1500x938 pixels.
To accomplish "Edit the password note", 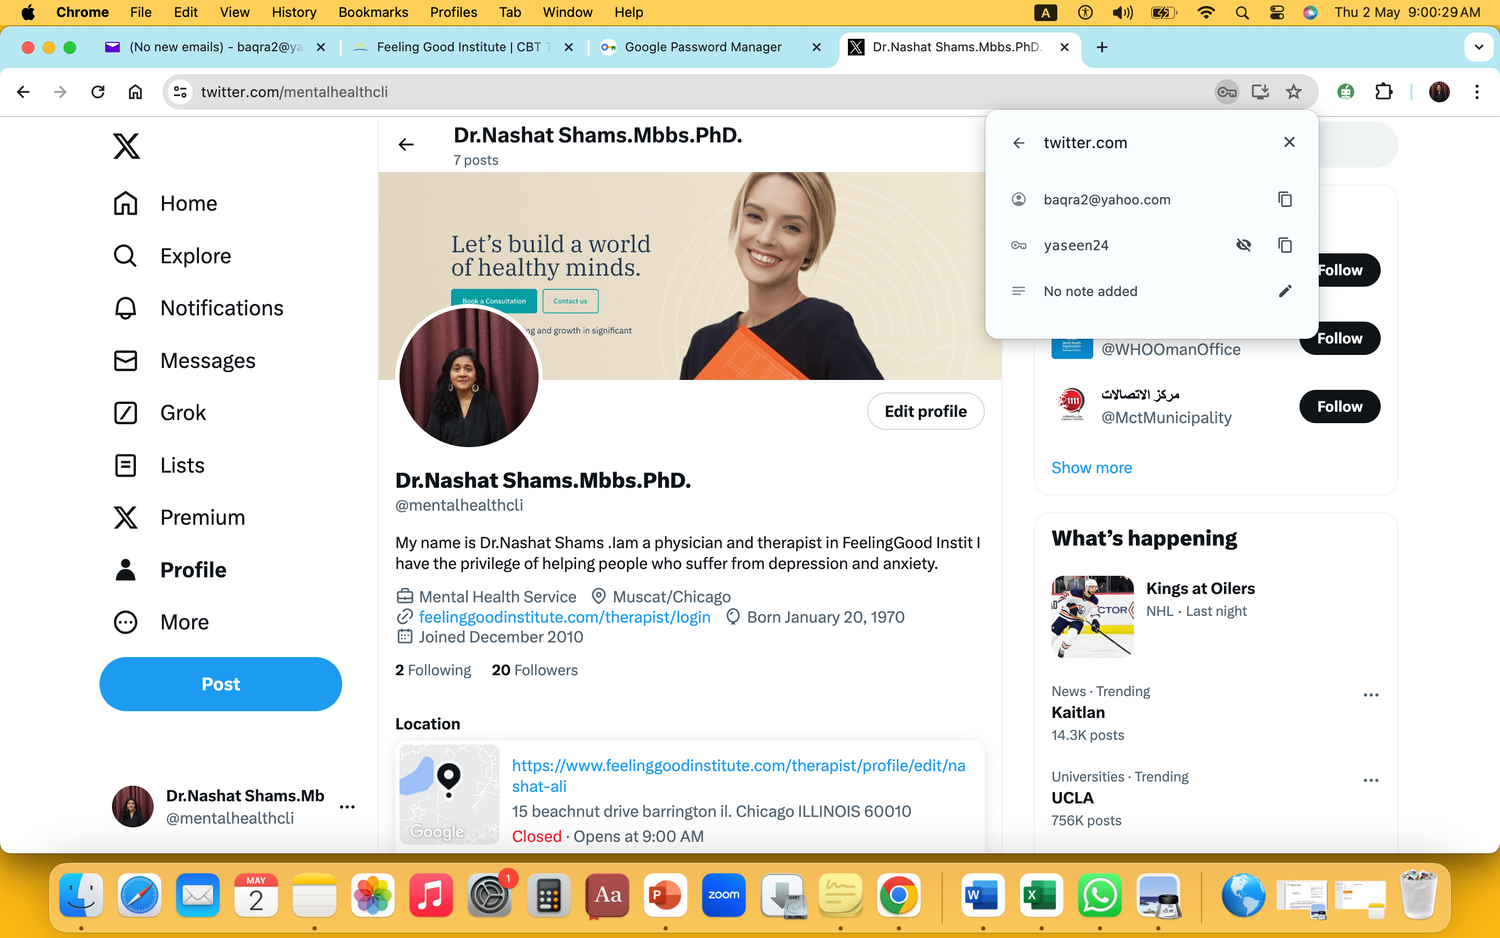I will pyautogui.click(x=1285, y=291).
